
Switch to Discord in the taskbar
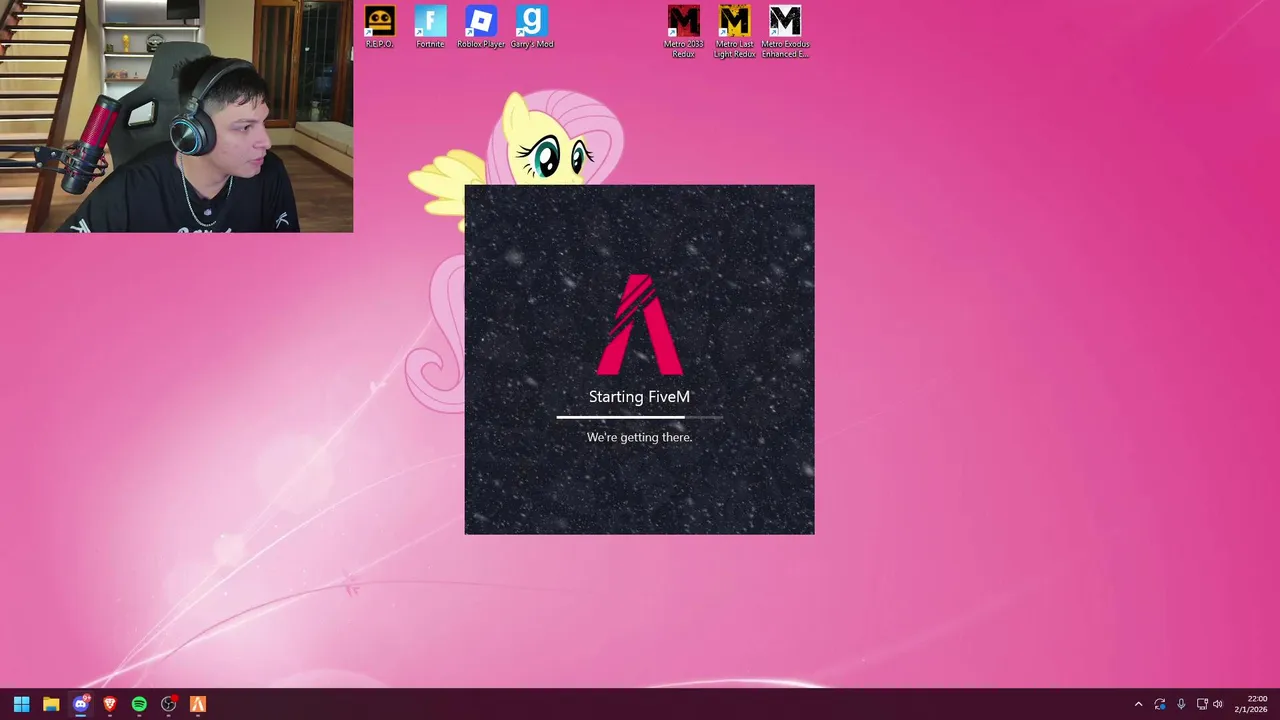pos(81,704)
